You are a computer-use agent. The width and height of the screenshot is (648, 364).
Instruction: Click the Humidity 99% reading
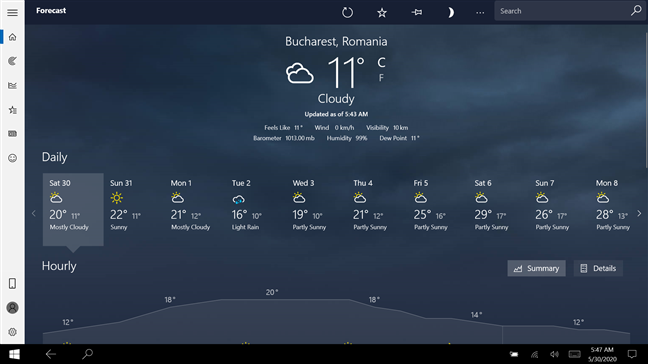pyautogui.click(x=347, y=138)
